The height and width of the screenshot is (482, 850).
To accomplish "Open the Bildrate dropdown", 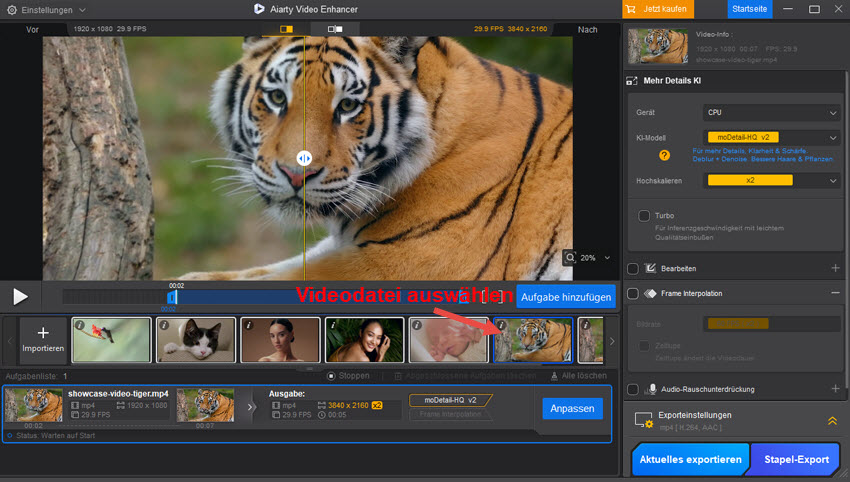I will point(772,324).
